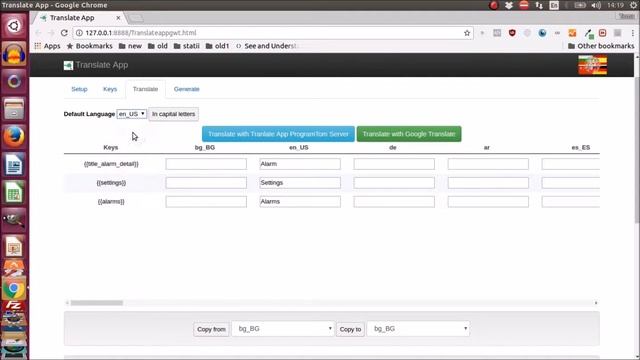Click the browser Forward arrow

pos(51,33)
